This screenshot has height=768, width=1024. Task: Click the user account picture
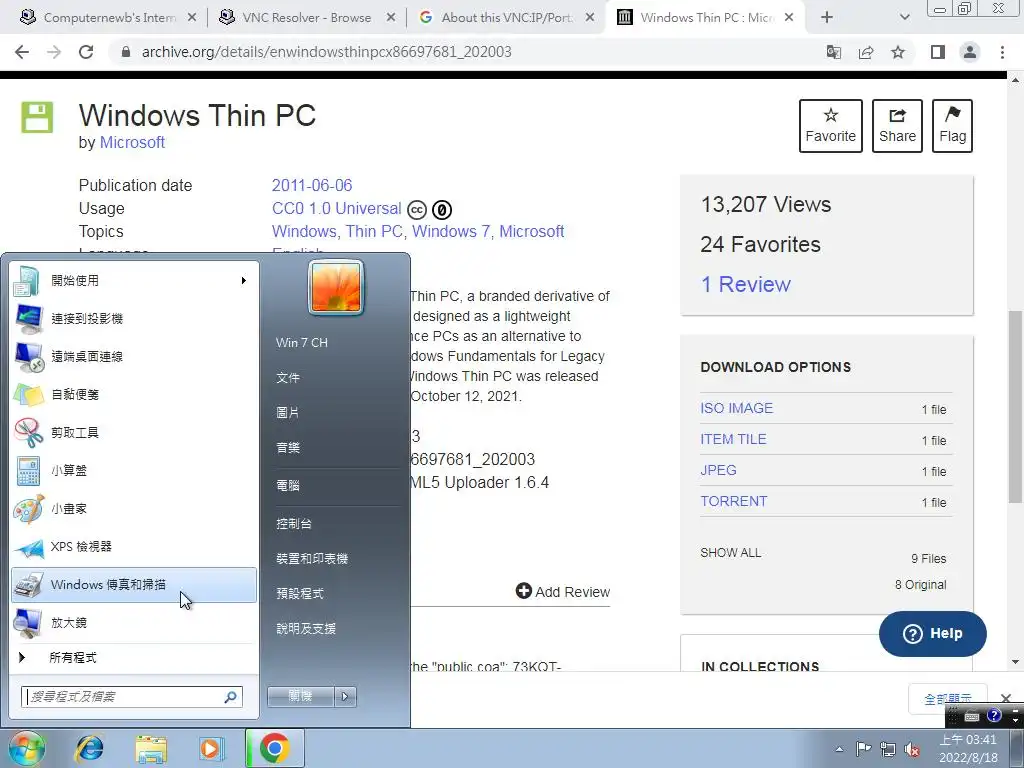pos(336,287)
